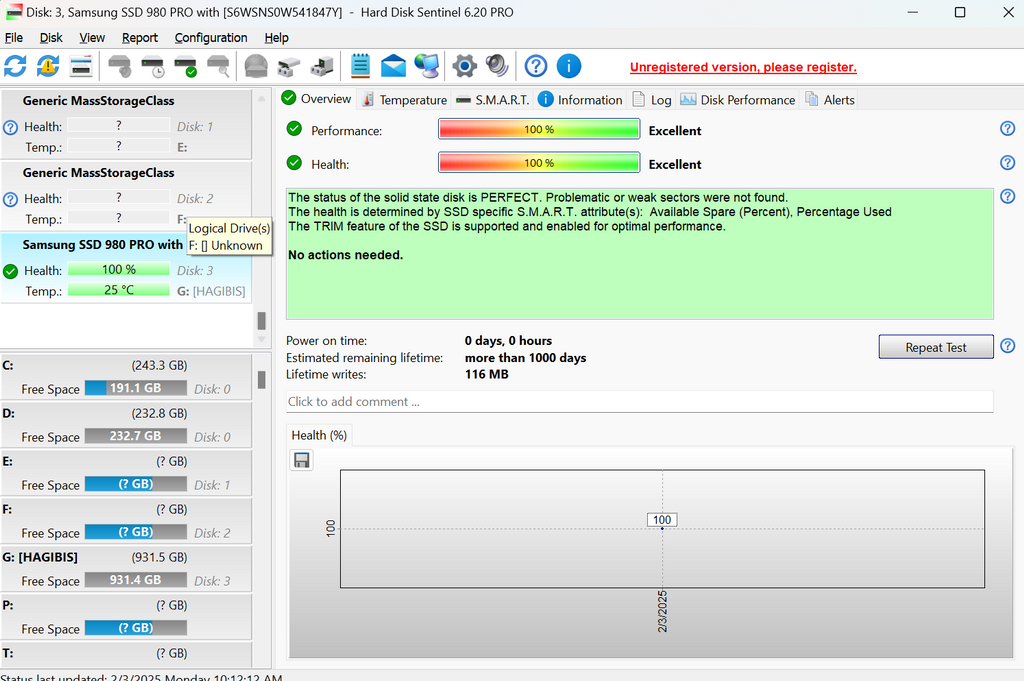Click the blue question mark help toolbar icon
The width and height of the screenshot is (1024, 681).
click(x=536, y=66)
